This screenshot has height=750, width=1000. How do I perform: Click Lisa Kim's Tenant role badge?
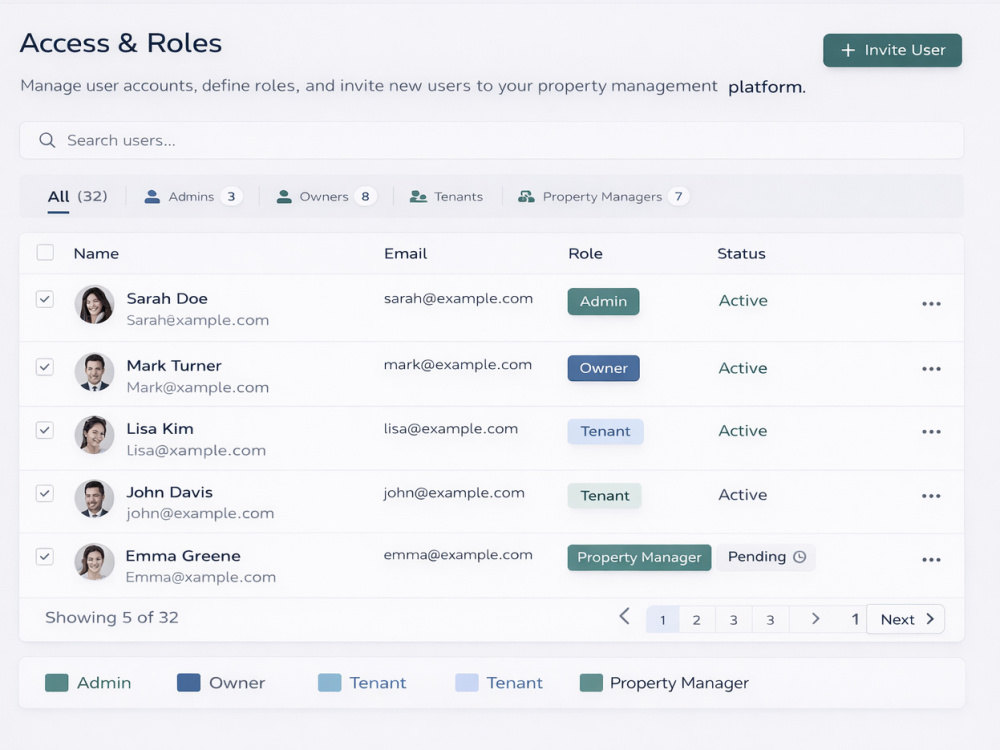tap(605, 431)
